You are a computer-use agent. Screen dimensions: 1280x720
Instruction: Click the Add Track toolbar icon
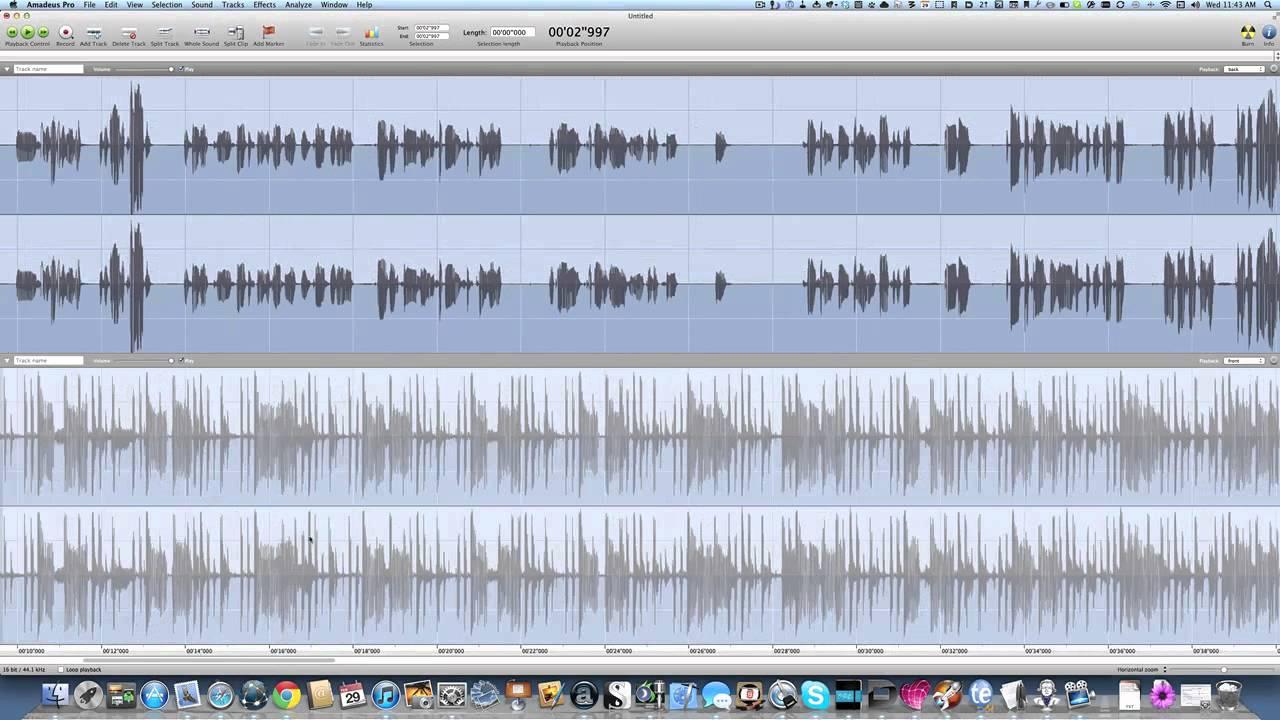click(93, 33)
